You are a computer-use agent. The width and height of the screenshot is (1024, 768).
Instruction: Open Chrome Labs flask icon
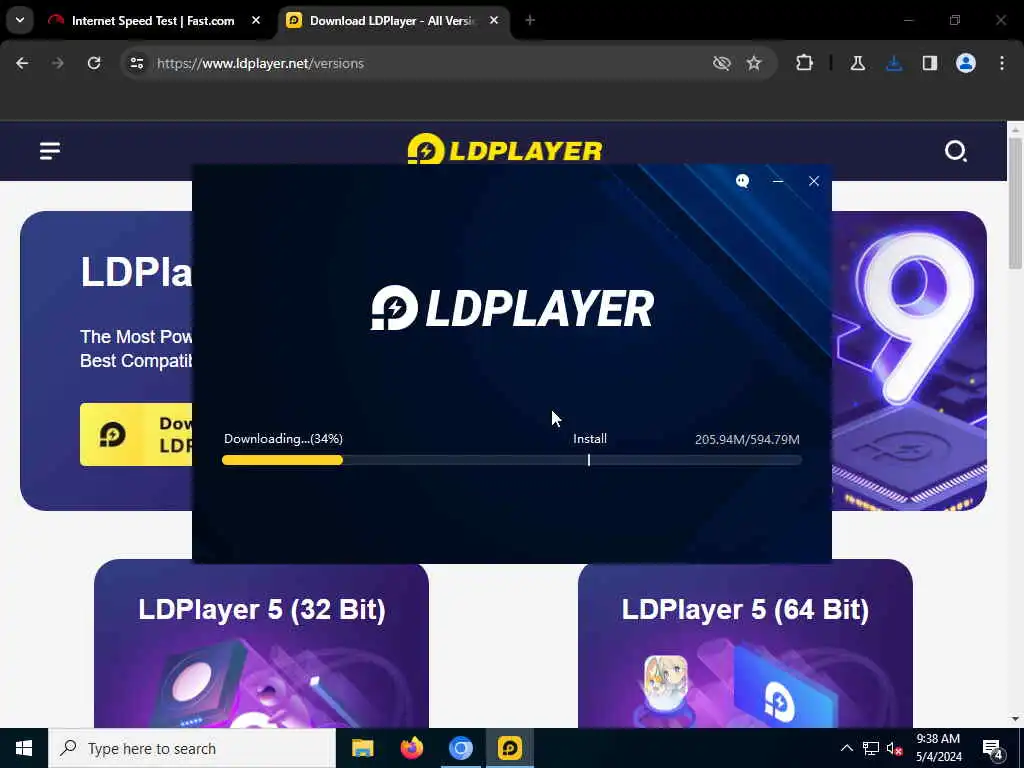click(857, 63)
